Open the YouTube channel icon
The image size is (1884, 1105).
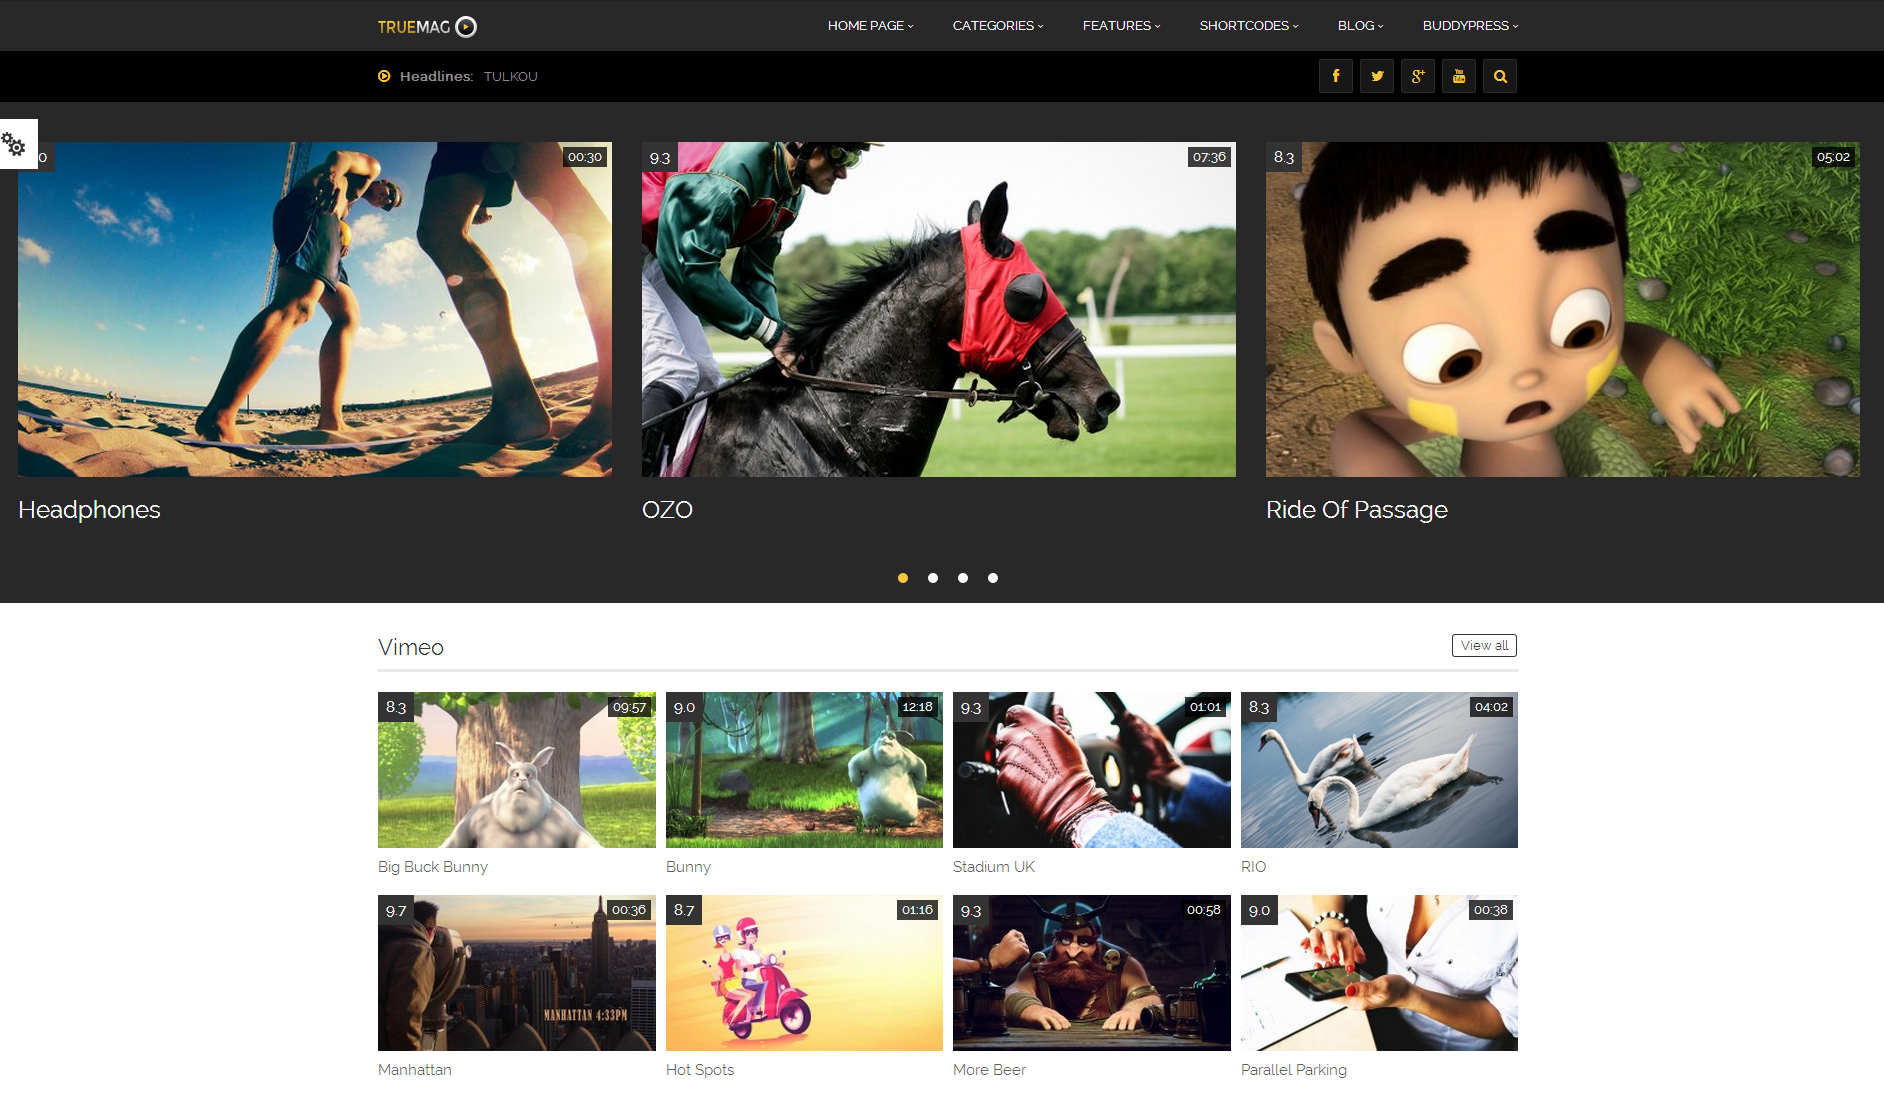tap(1459, 76)
